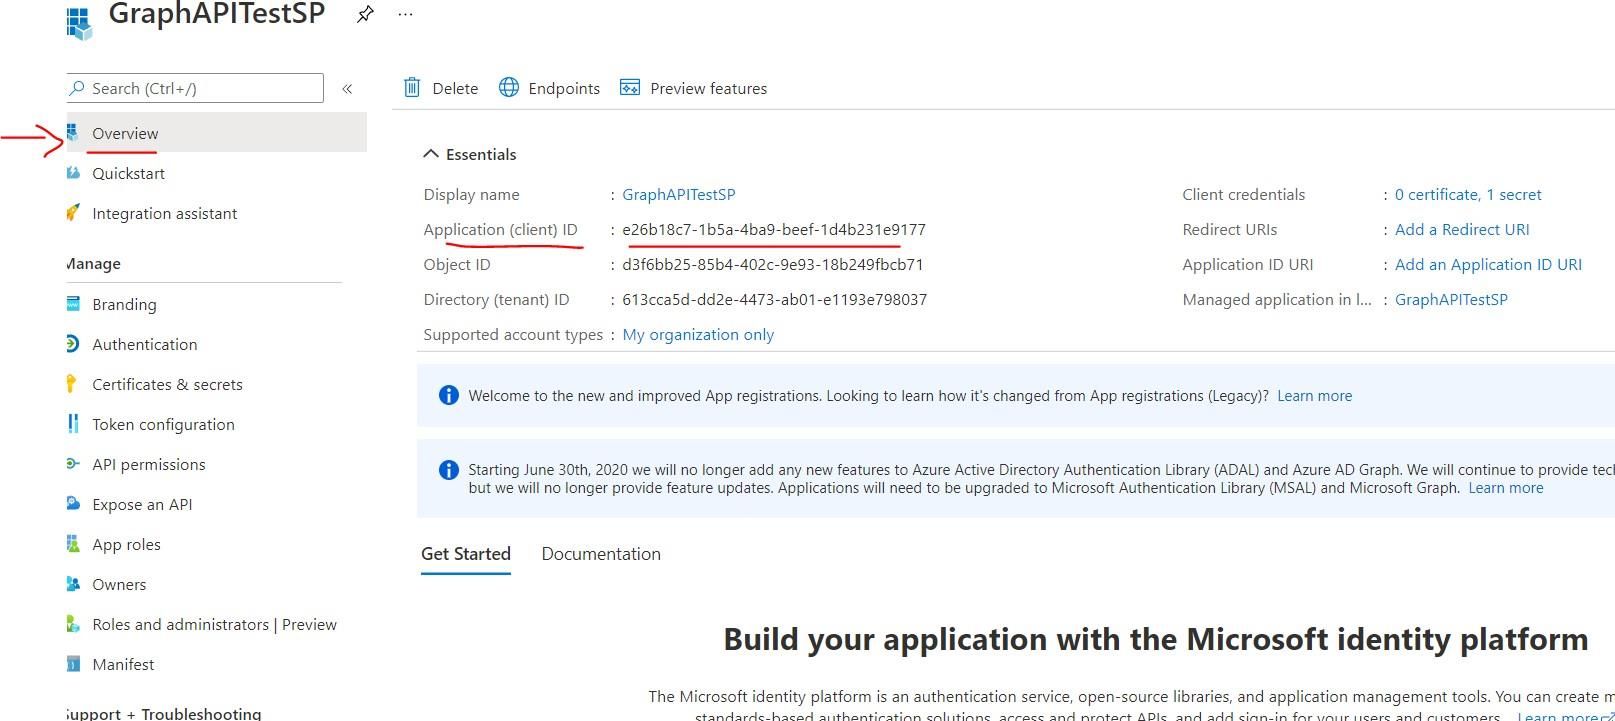Select the Object ID value d3f6bb25
Screen dimensions: 1615x721
click(x=773, y=264)
